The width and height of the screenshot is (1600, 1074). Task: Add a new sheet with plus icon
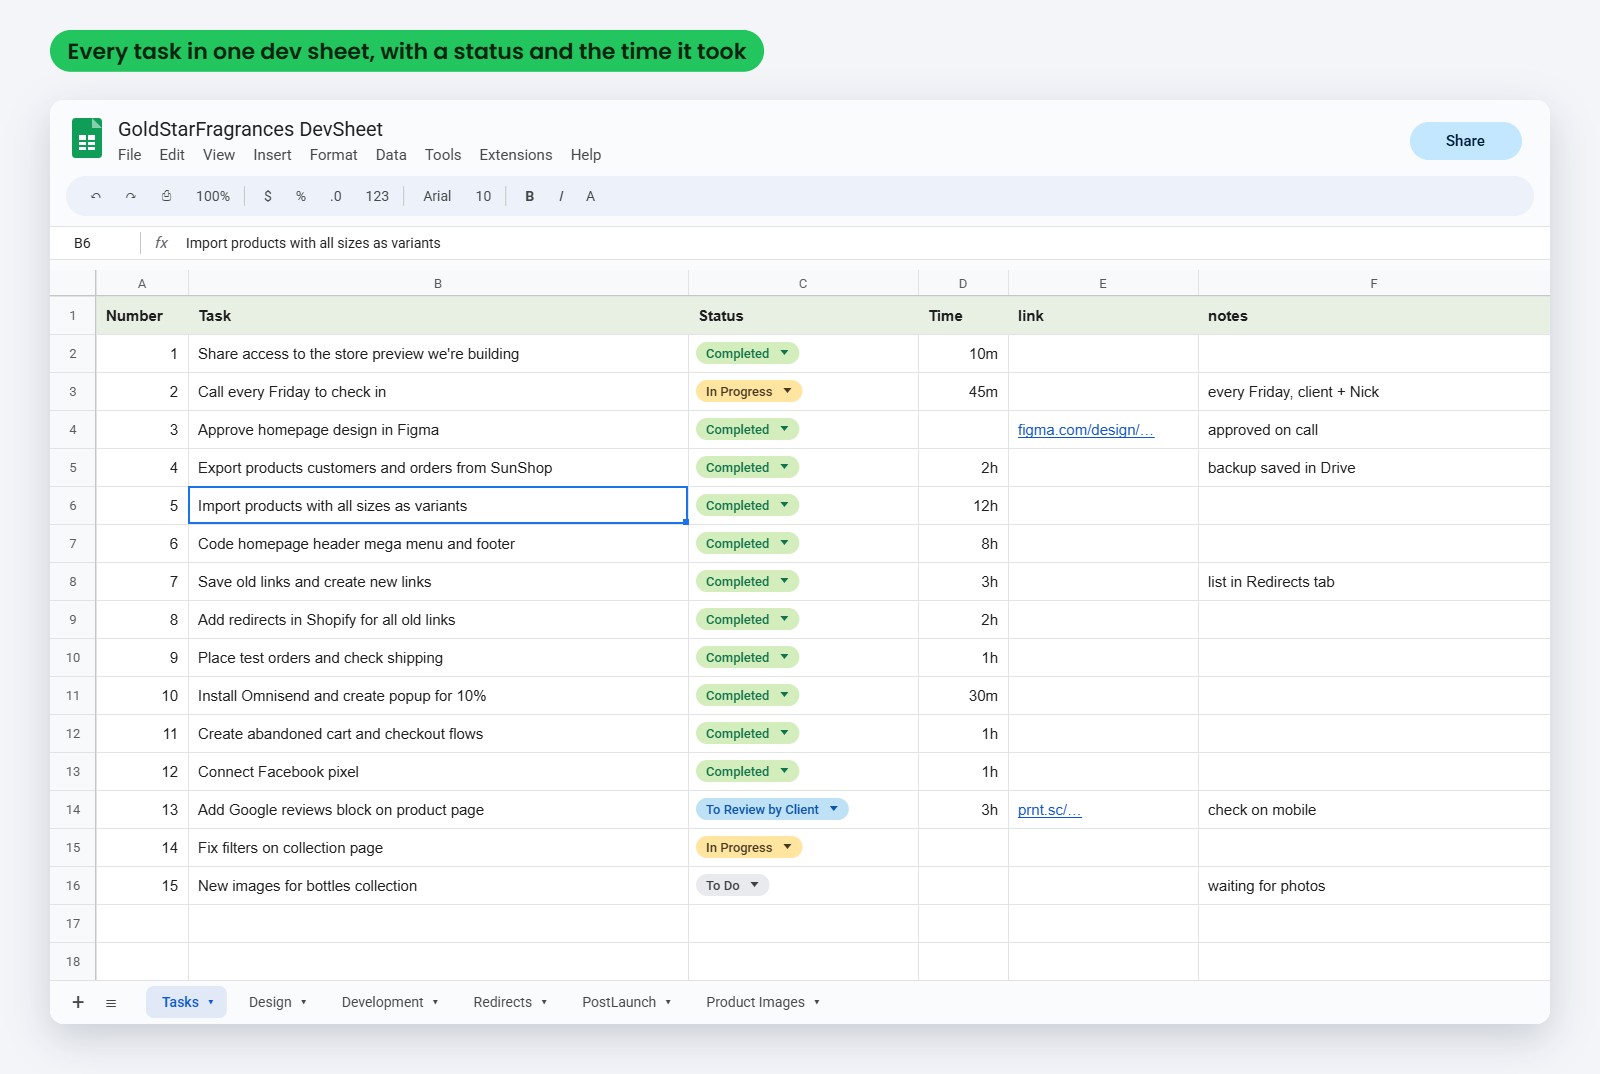78,1002
